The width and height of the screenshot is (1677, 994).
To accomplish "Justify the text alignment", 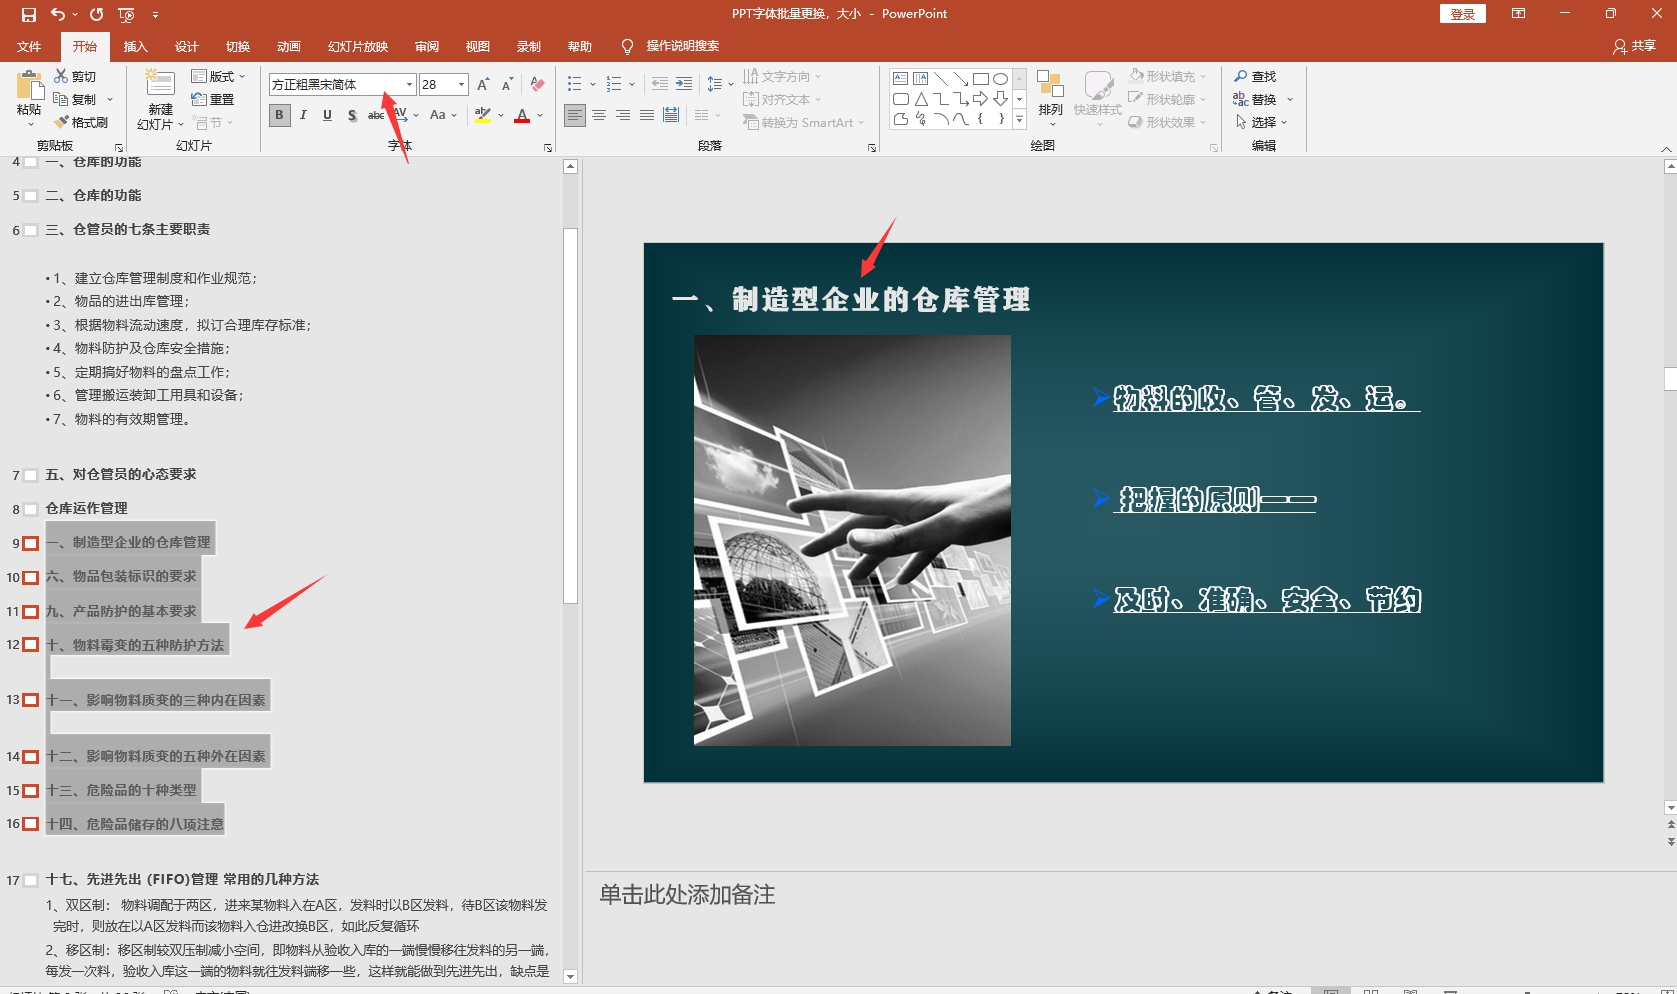I will coord(647,115).
